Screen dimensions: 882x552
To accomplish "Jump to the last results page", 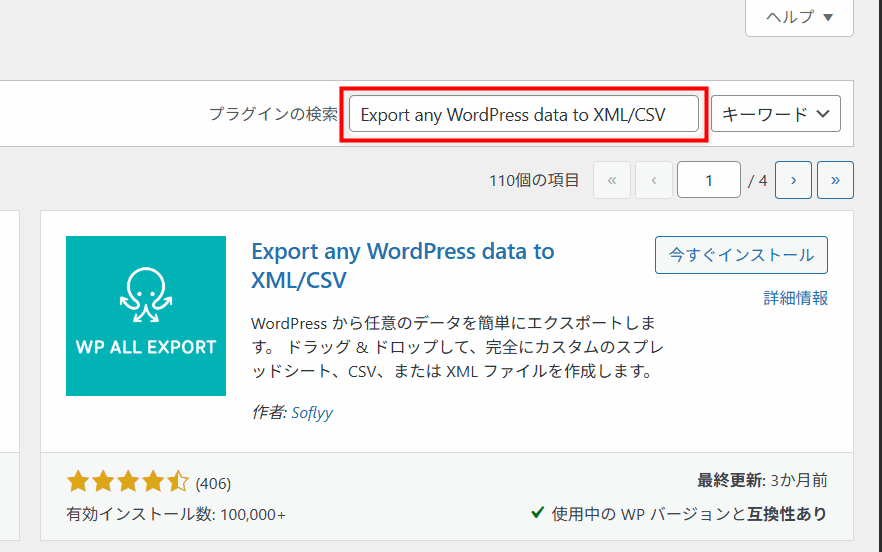I will tap(835, 180).
